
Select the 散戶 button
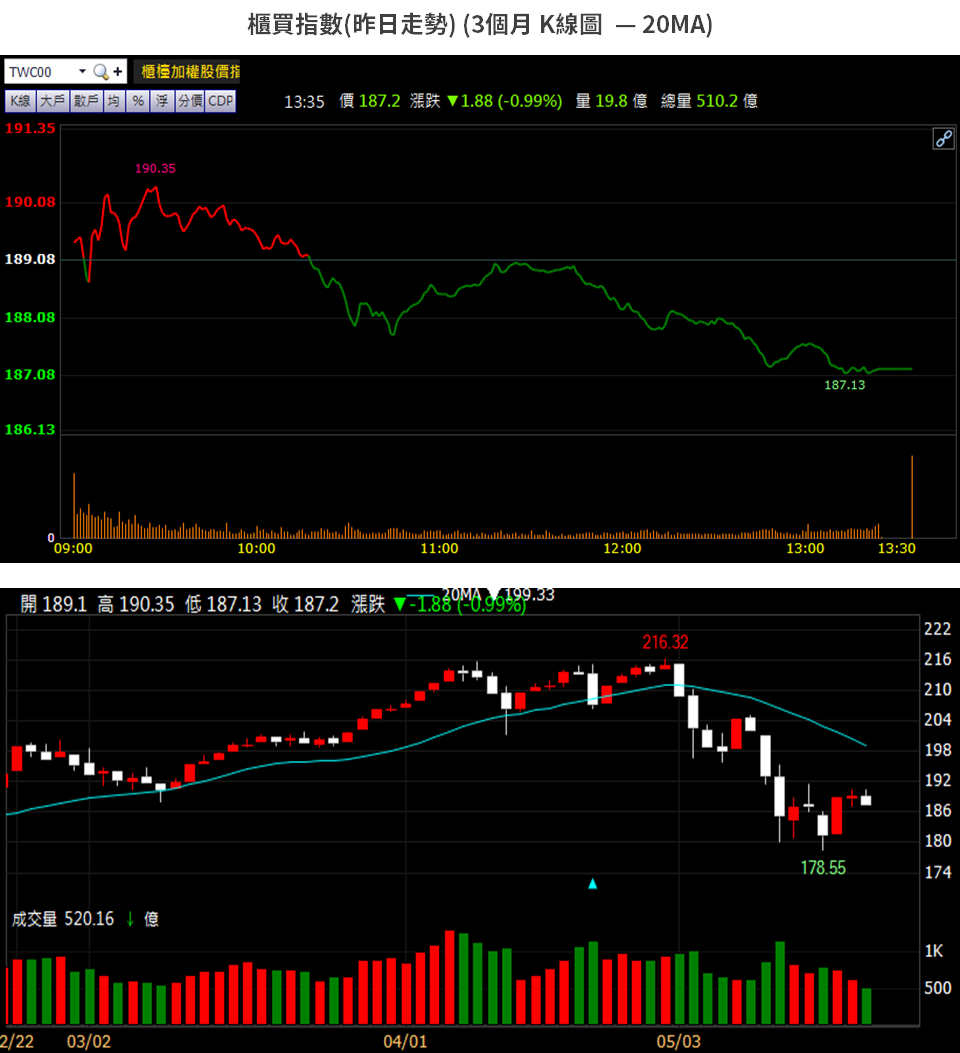(86, 101)
